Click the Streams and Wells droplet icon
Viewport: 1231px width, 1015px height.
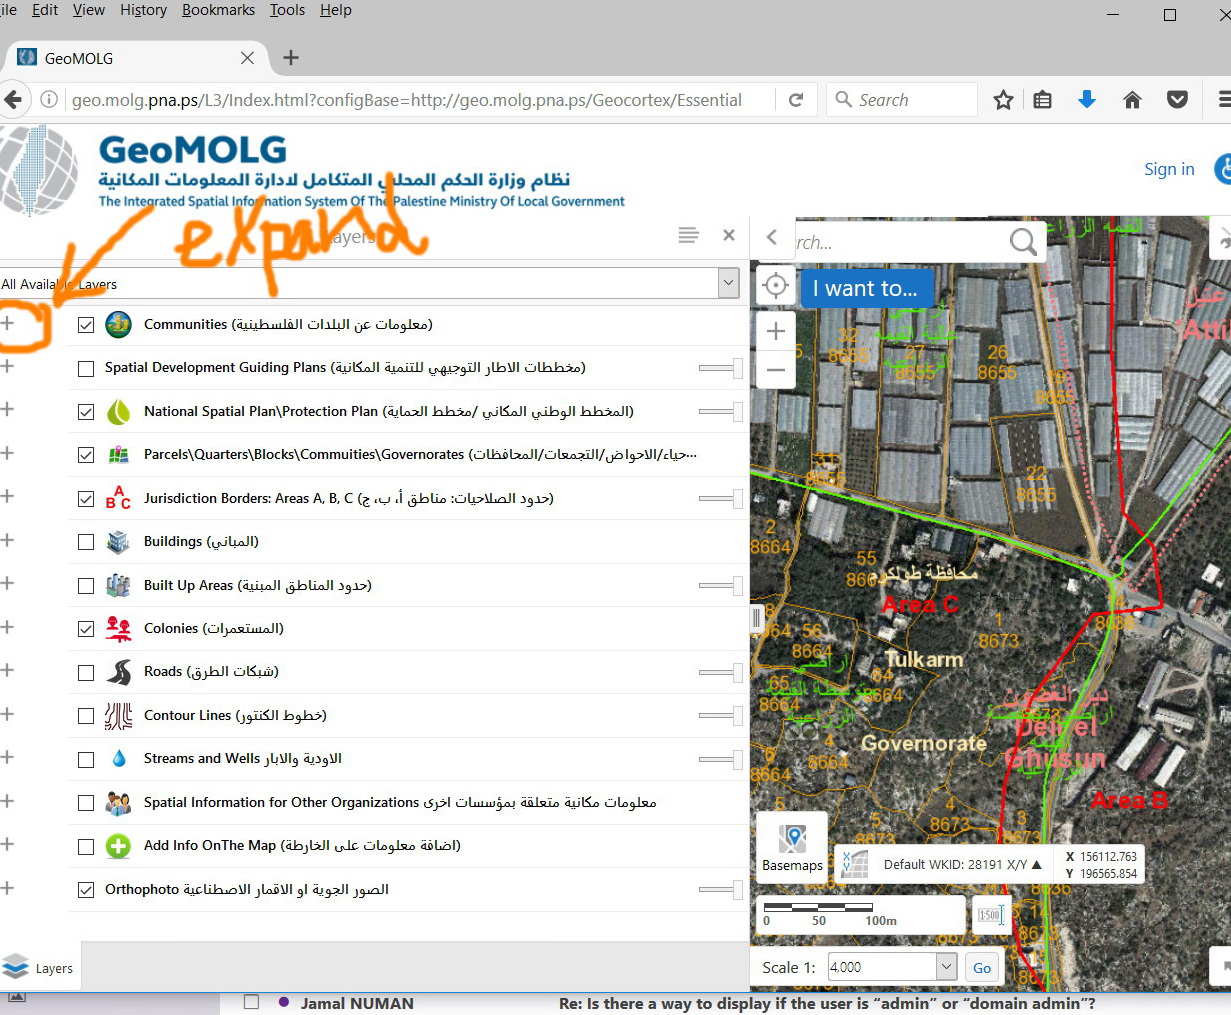pyautogui.click(x=118, y=759)
